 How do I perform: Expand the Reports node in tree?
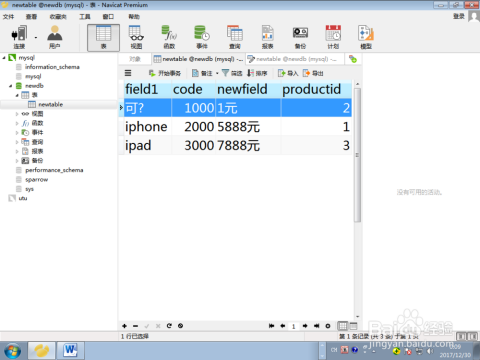pos(17,151)
